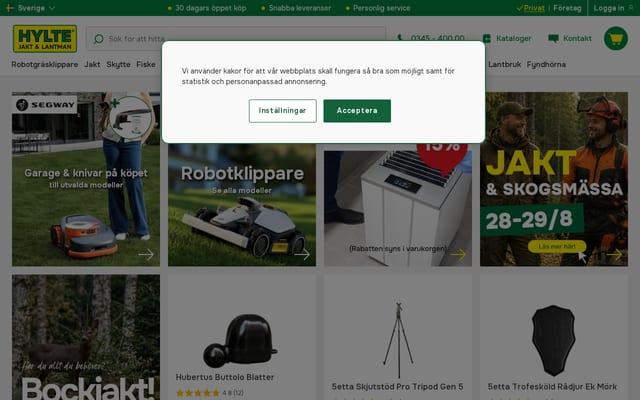Click the Kontakt chat bubble icon
Viewport: 640px width, 400px height.
tap(553, 38)
